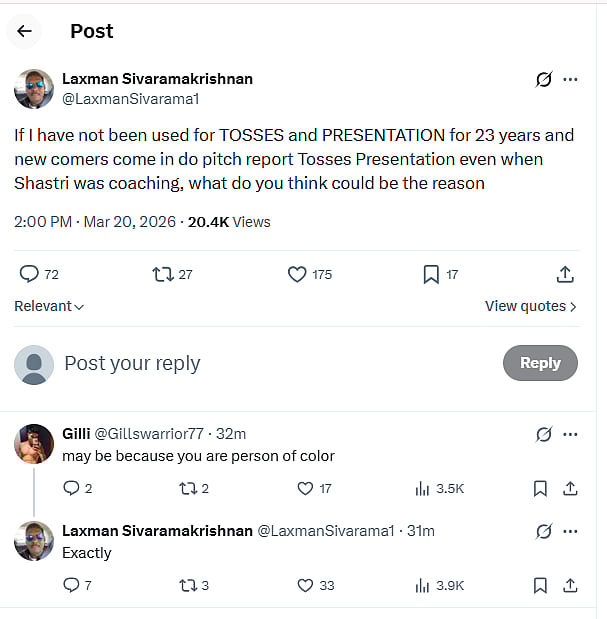The width and height of the screenshot is (607, 619).
Task: Bookmark the main post with 17 bookmarks
Action: [430, 274]
